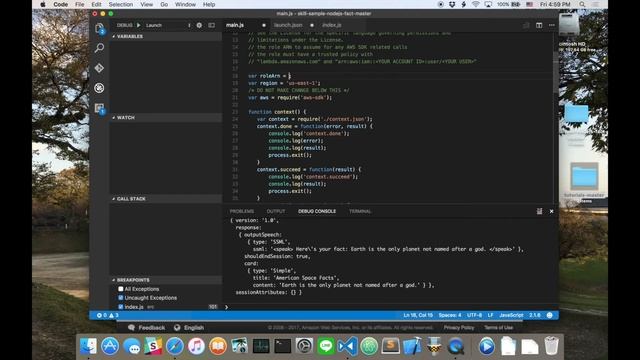Open the Terms of Use link
The height and width of the screenshot is (360, 640).
(x=498, y=328)
